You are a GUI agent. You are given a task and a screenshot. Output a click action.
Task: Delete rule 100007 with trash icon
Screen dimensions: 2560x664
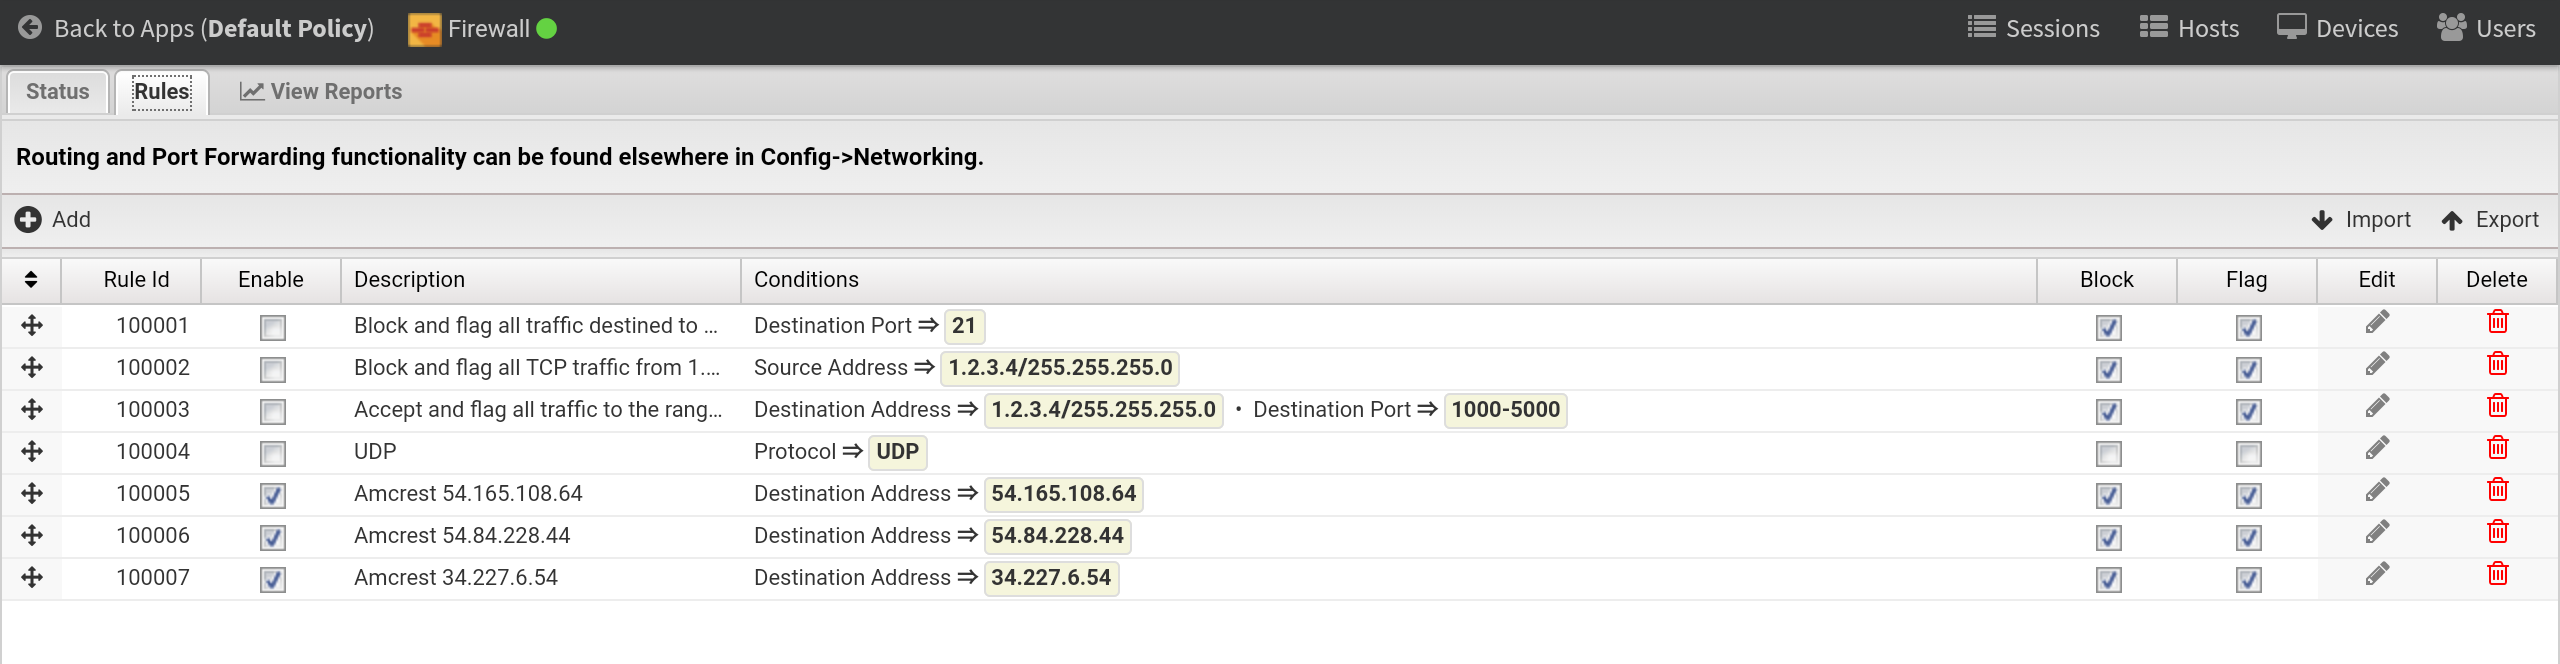coord(2497,574)
